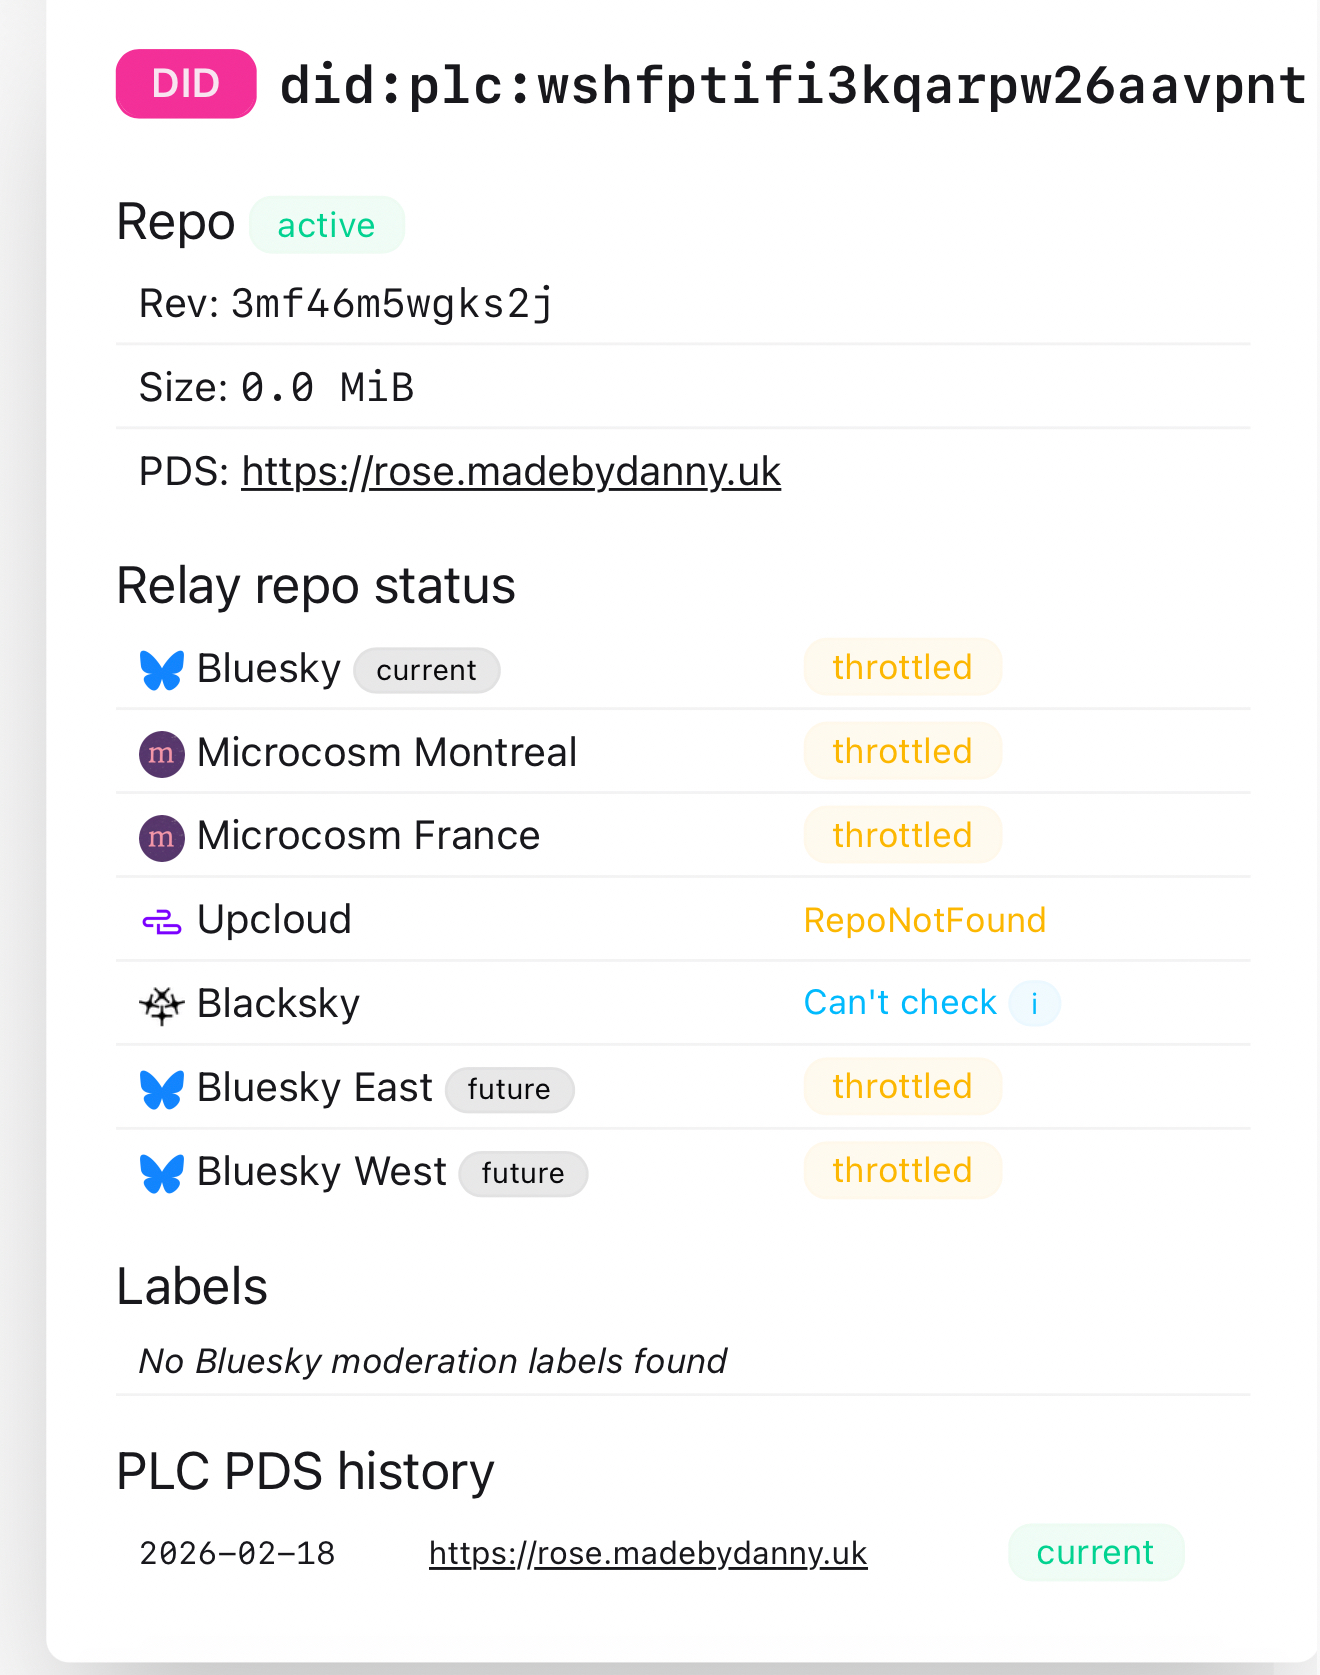Click the active repo status badge
This screenshot has width=1320, height=1675.
click(x=326, y=225)
